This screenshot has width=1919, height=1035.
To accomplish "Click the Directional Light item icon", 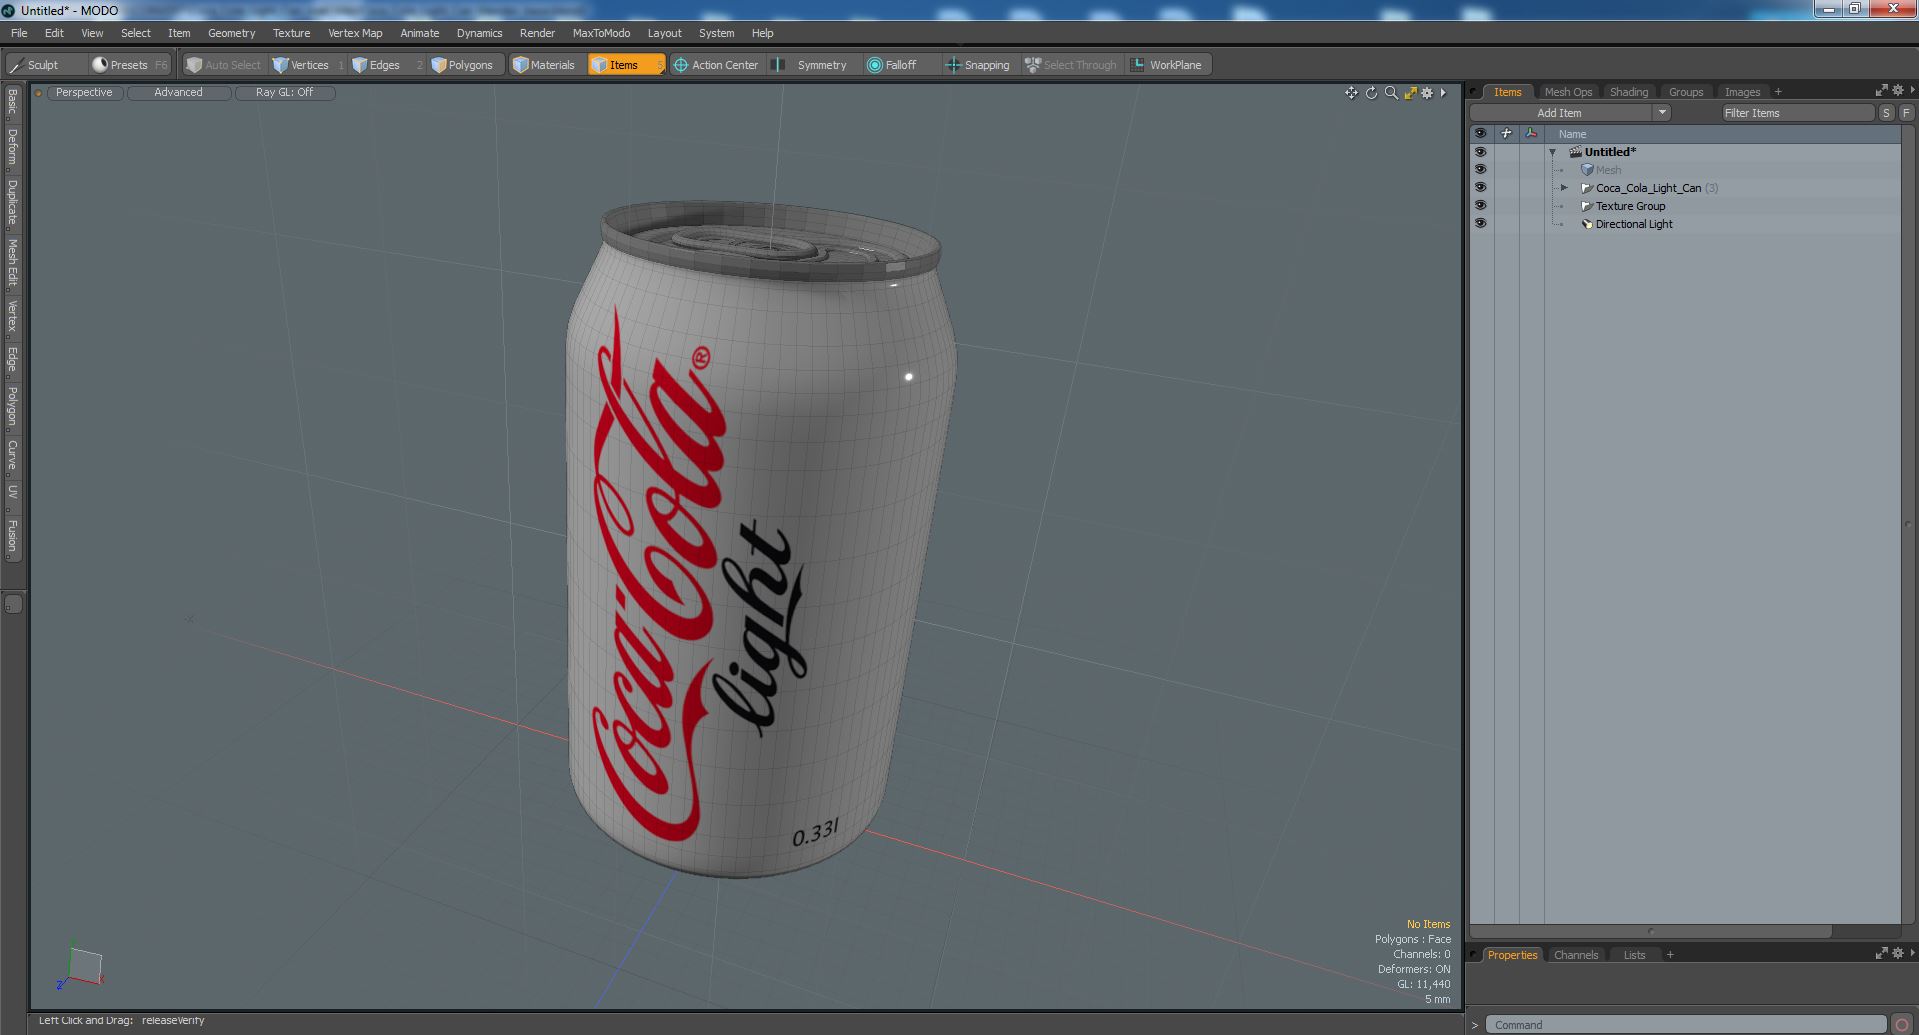I will (1586, 224).
